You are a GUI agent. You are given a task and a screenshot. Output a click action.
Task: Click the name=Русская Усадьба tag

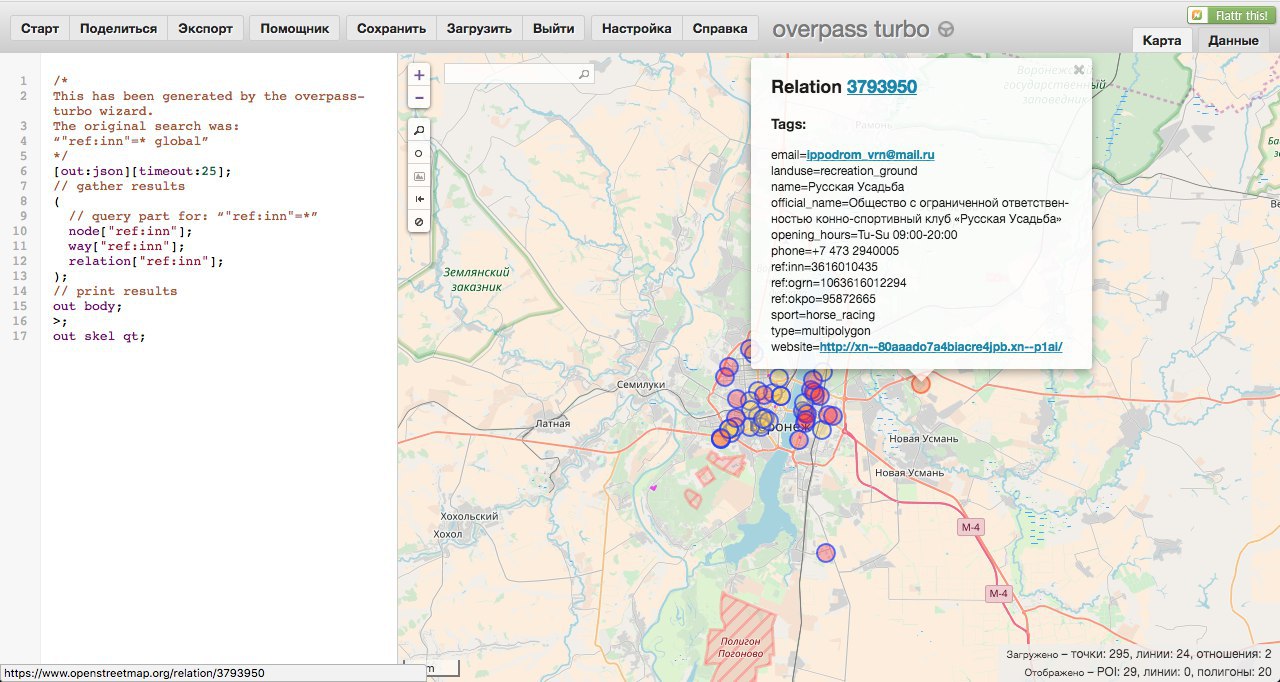point(838,187)
